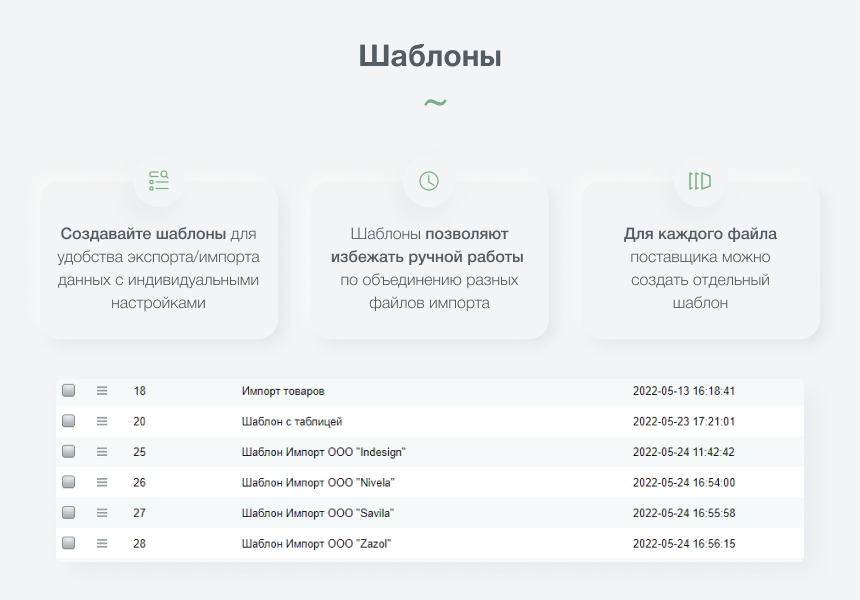Click the clock icon on the middle card

tap(429, 181)
